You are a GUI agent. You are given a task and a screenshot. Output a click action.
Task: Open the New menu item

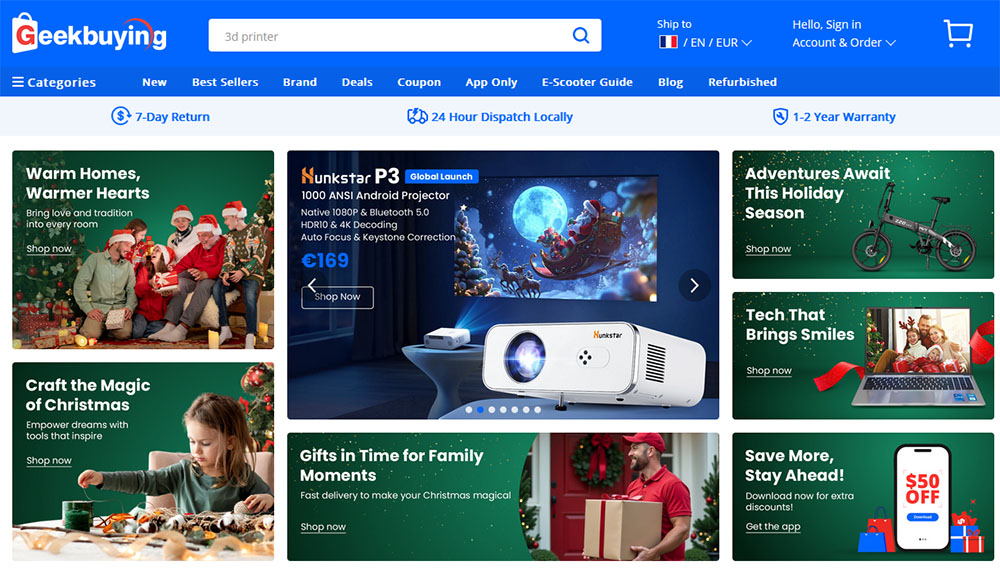[154, 82]
